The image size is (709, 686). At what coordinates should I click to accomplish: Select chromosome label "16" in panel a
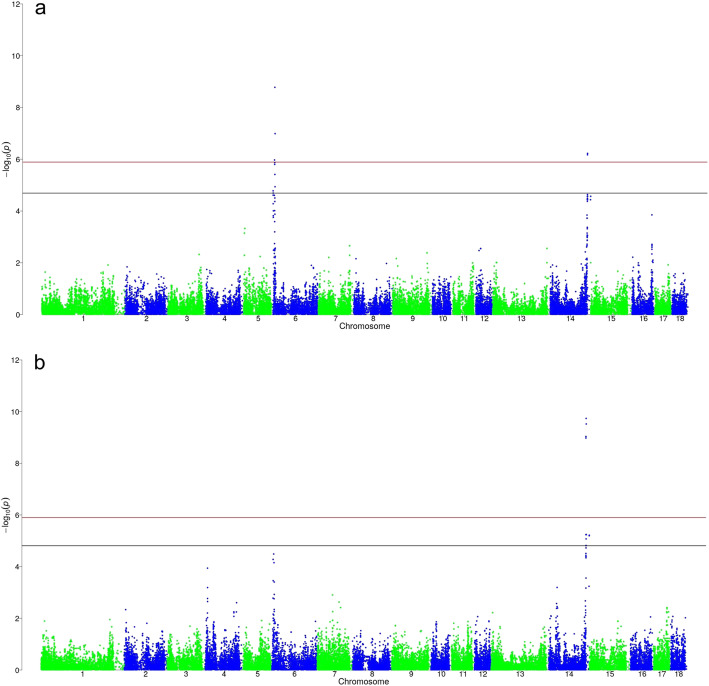pos(643,319)
